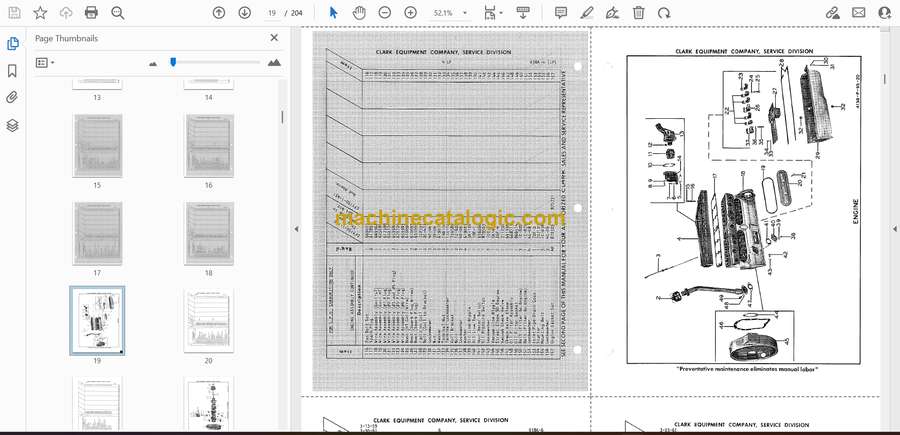Select the page 20 thumbnail

click(x=208, y=321)
